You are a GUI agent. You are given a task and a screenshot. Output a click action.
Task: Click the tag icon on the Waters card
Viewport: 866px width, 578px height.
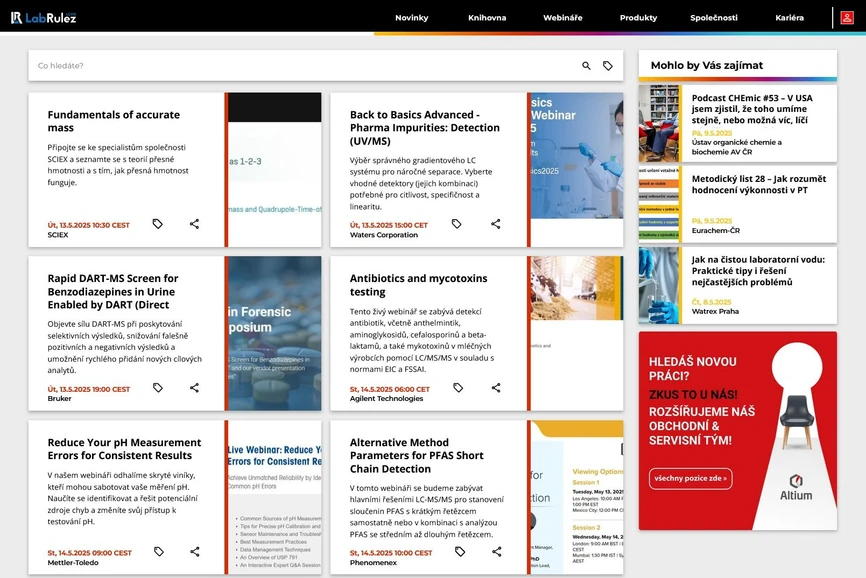point(458,224)
